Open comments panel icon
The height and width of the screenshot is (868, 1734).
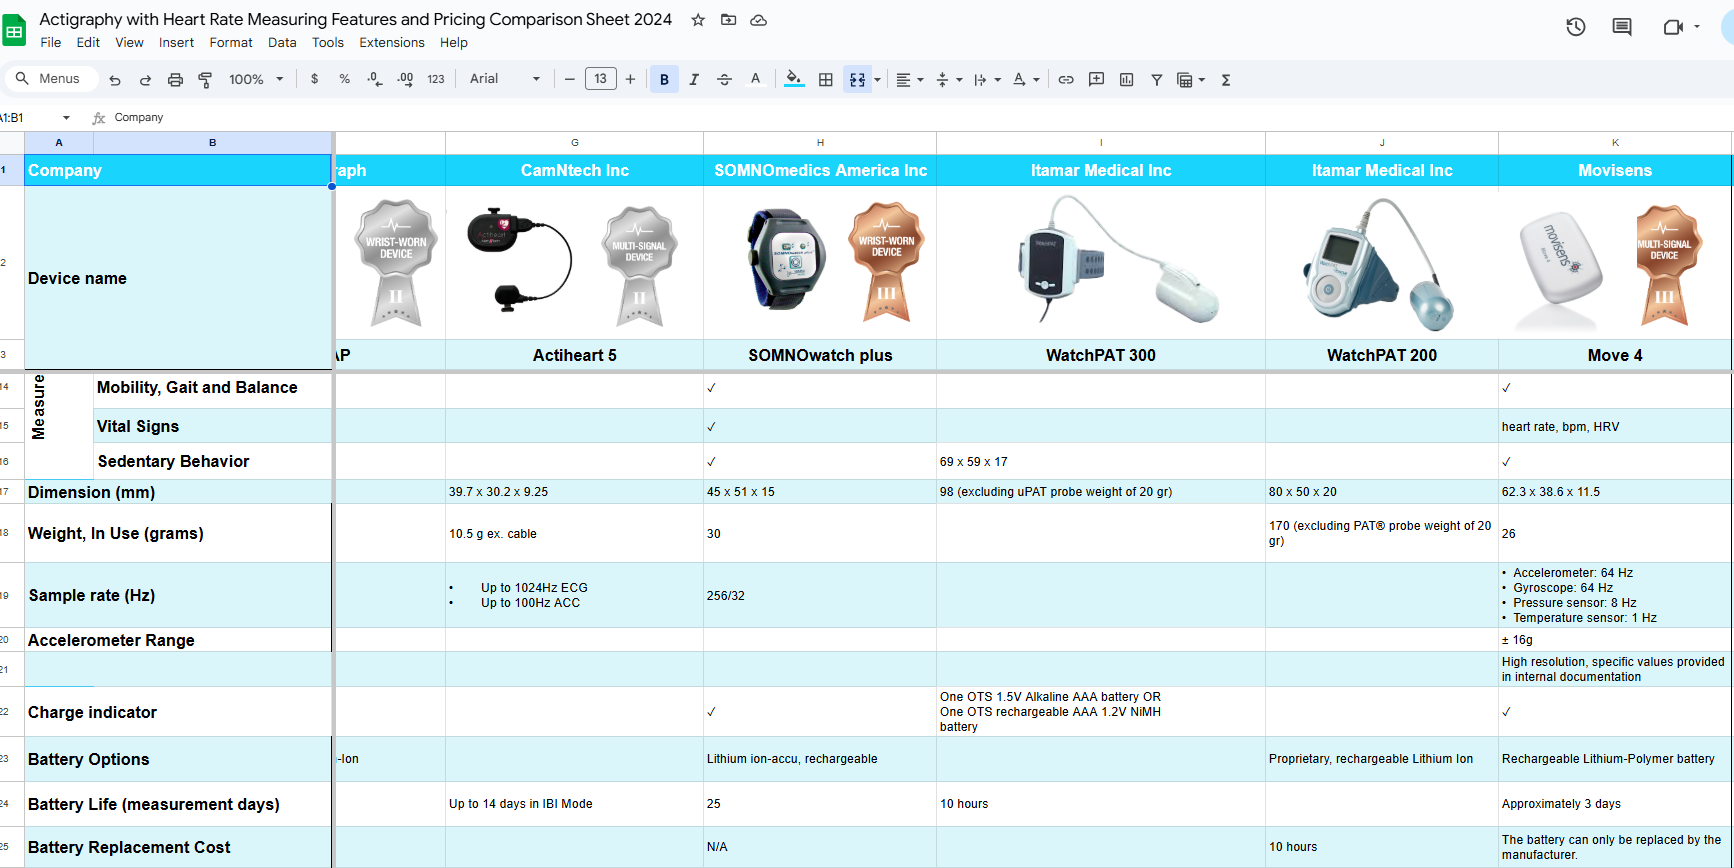click(x=1622, y=27)
